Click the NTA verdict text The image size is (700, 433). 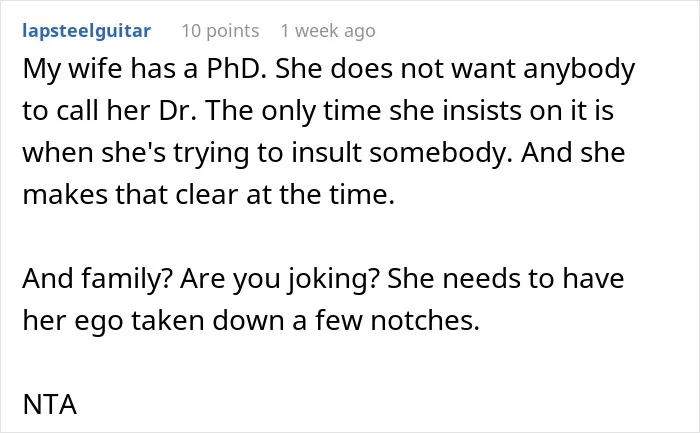50,404
